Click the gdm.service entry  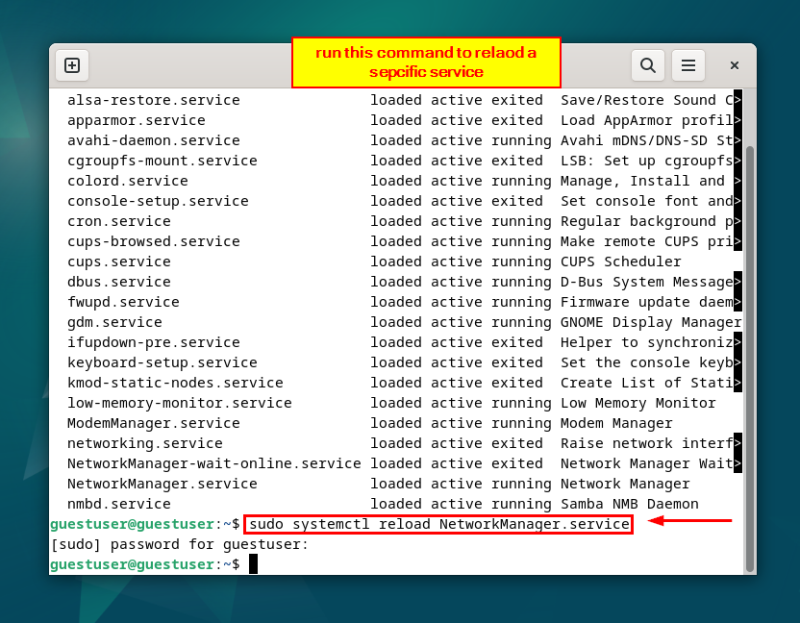tap(110, 322)
